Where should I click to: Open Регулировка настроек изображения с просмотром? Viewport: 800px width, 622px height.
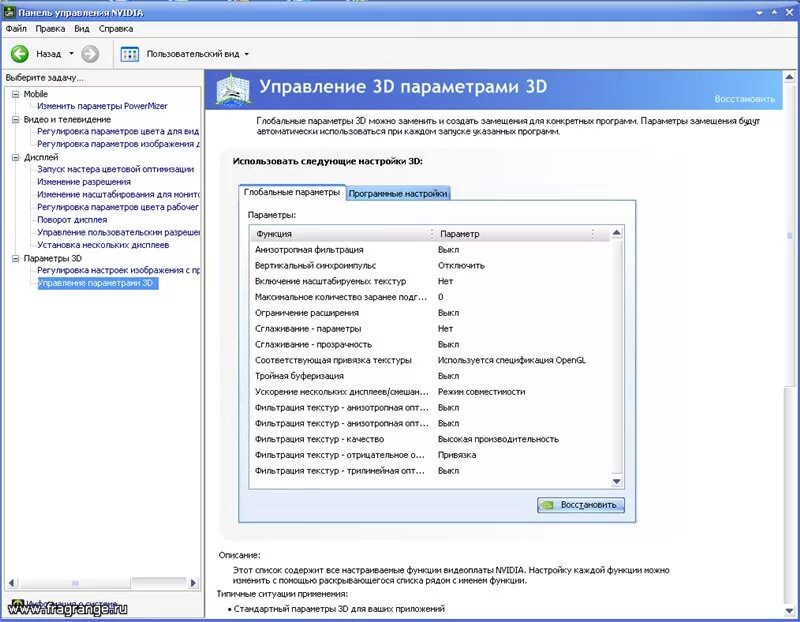pos(118,270)
